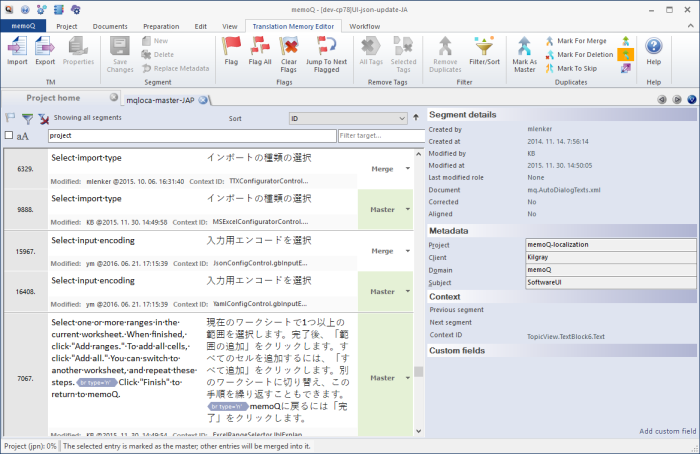Viewport: 700px width, 454px height.
Task: Click the segment list scroll up arrow
Action: 418,154
